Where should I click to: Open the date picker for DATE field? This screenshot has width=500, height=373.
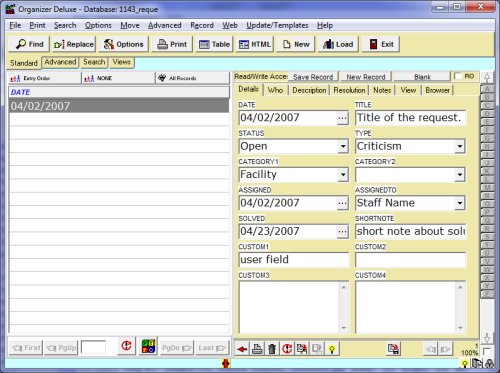coord(342,118)
